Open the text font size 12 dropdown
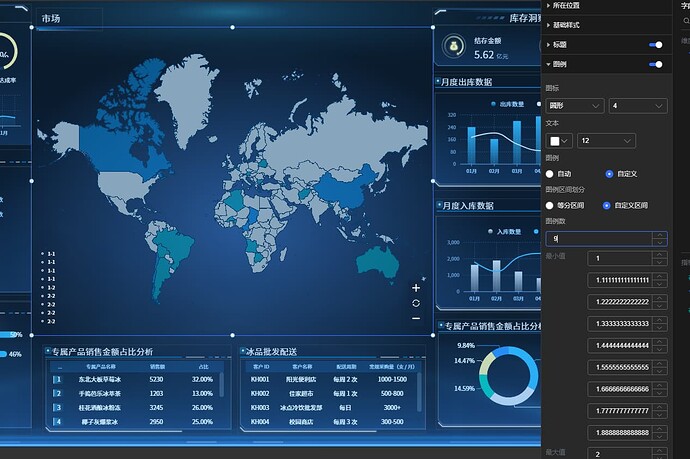Viewport: 690px width, 459px height. [606, 141]
